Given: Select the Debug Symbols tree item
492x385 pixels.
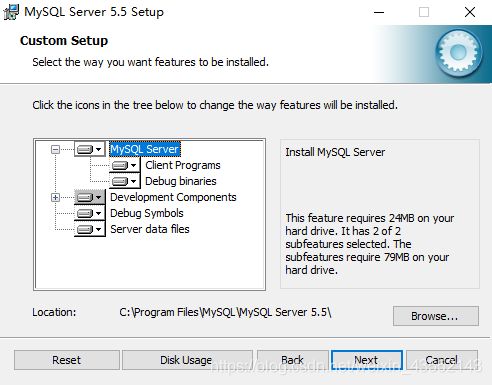Looking at the screenshot, I should click(x=147, y=213).
